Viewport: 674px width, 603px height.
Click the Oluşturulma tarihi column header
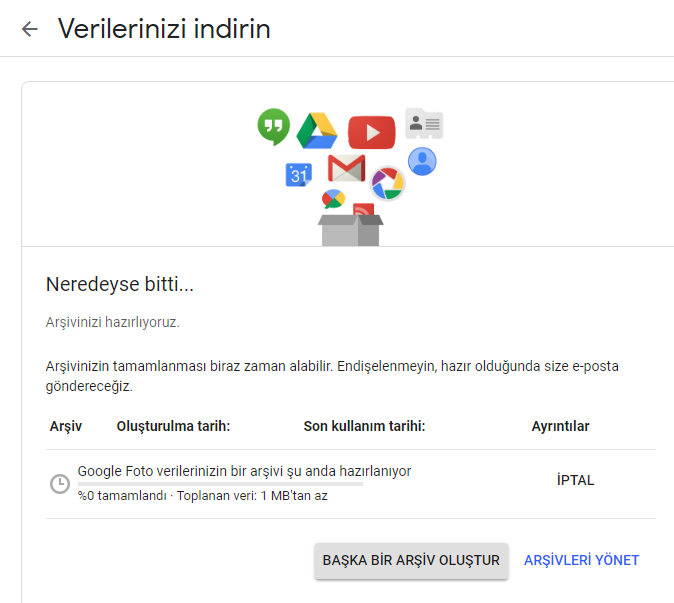[174, 426]
